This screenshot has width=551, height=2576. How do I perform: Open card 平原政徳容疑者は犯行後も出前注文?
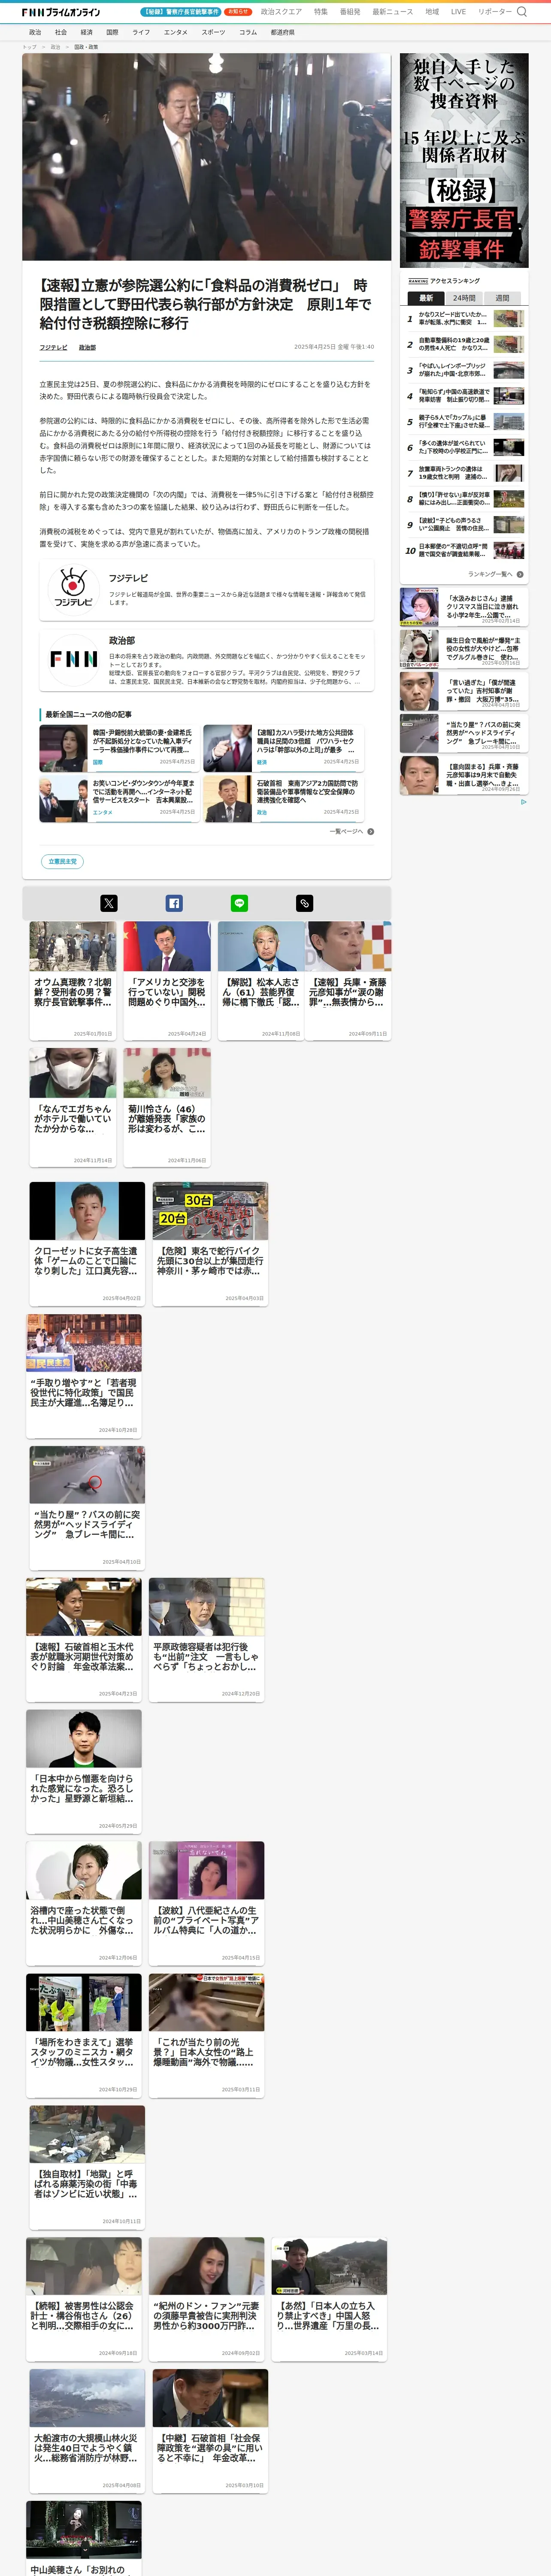(207, 1639)
